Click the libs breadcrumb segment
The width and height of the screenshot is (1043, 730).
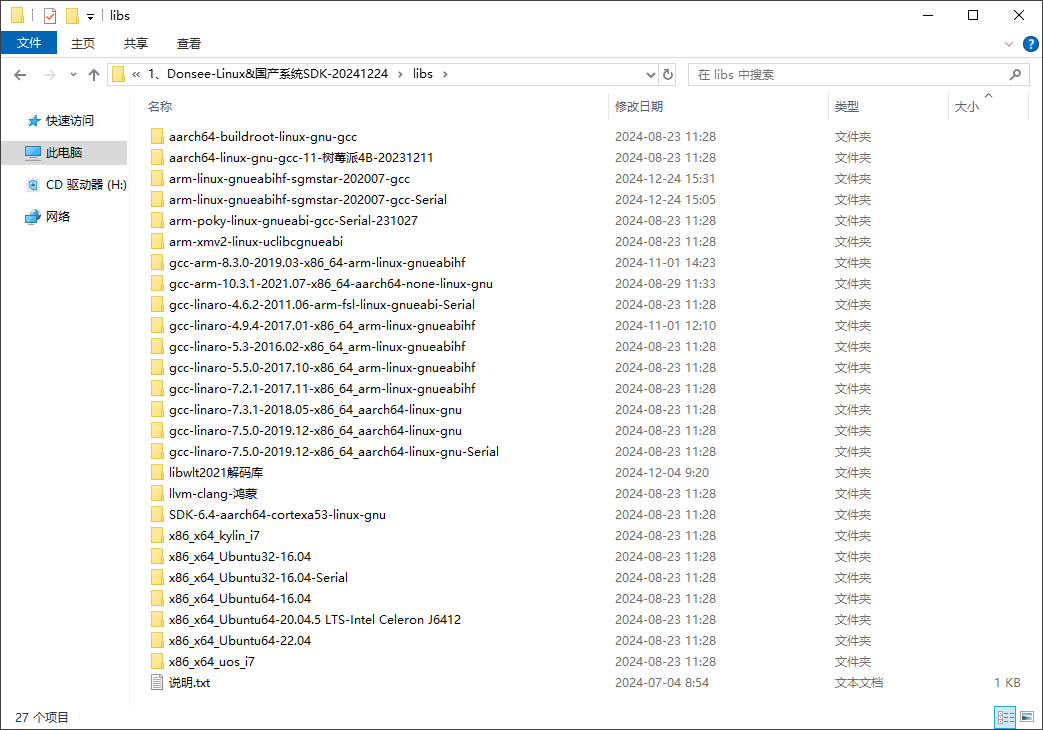422,74
